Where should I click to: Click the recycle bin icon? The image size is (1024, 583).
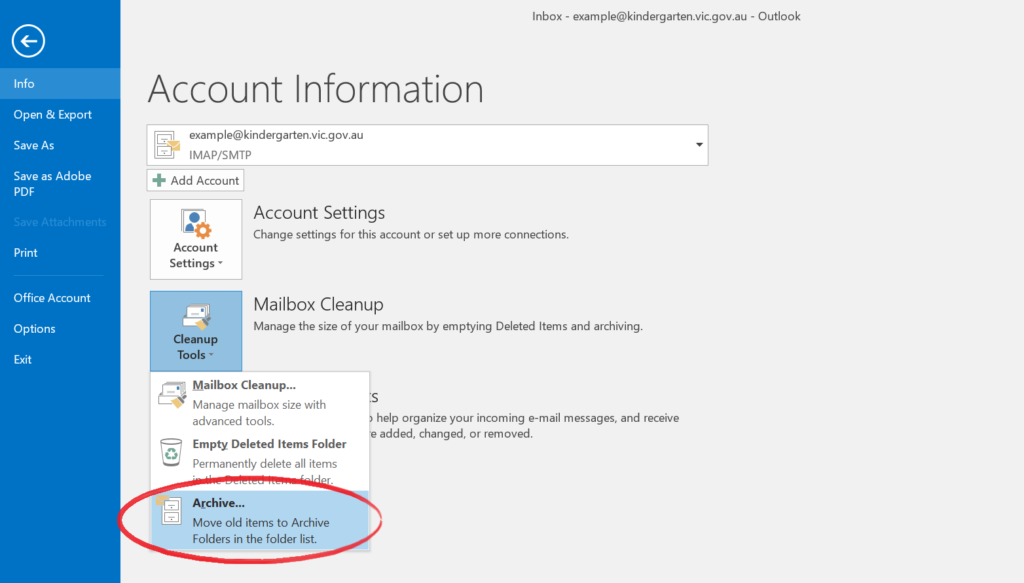171,452
